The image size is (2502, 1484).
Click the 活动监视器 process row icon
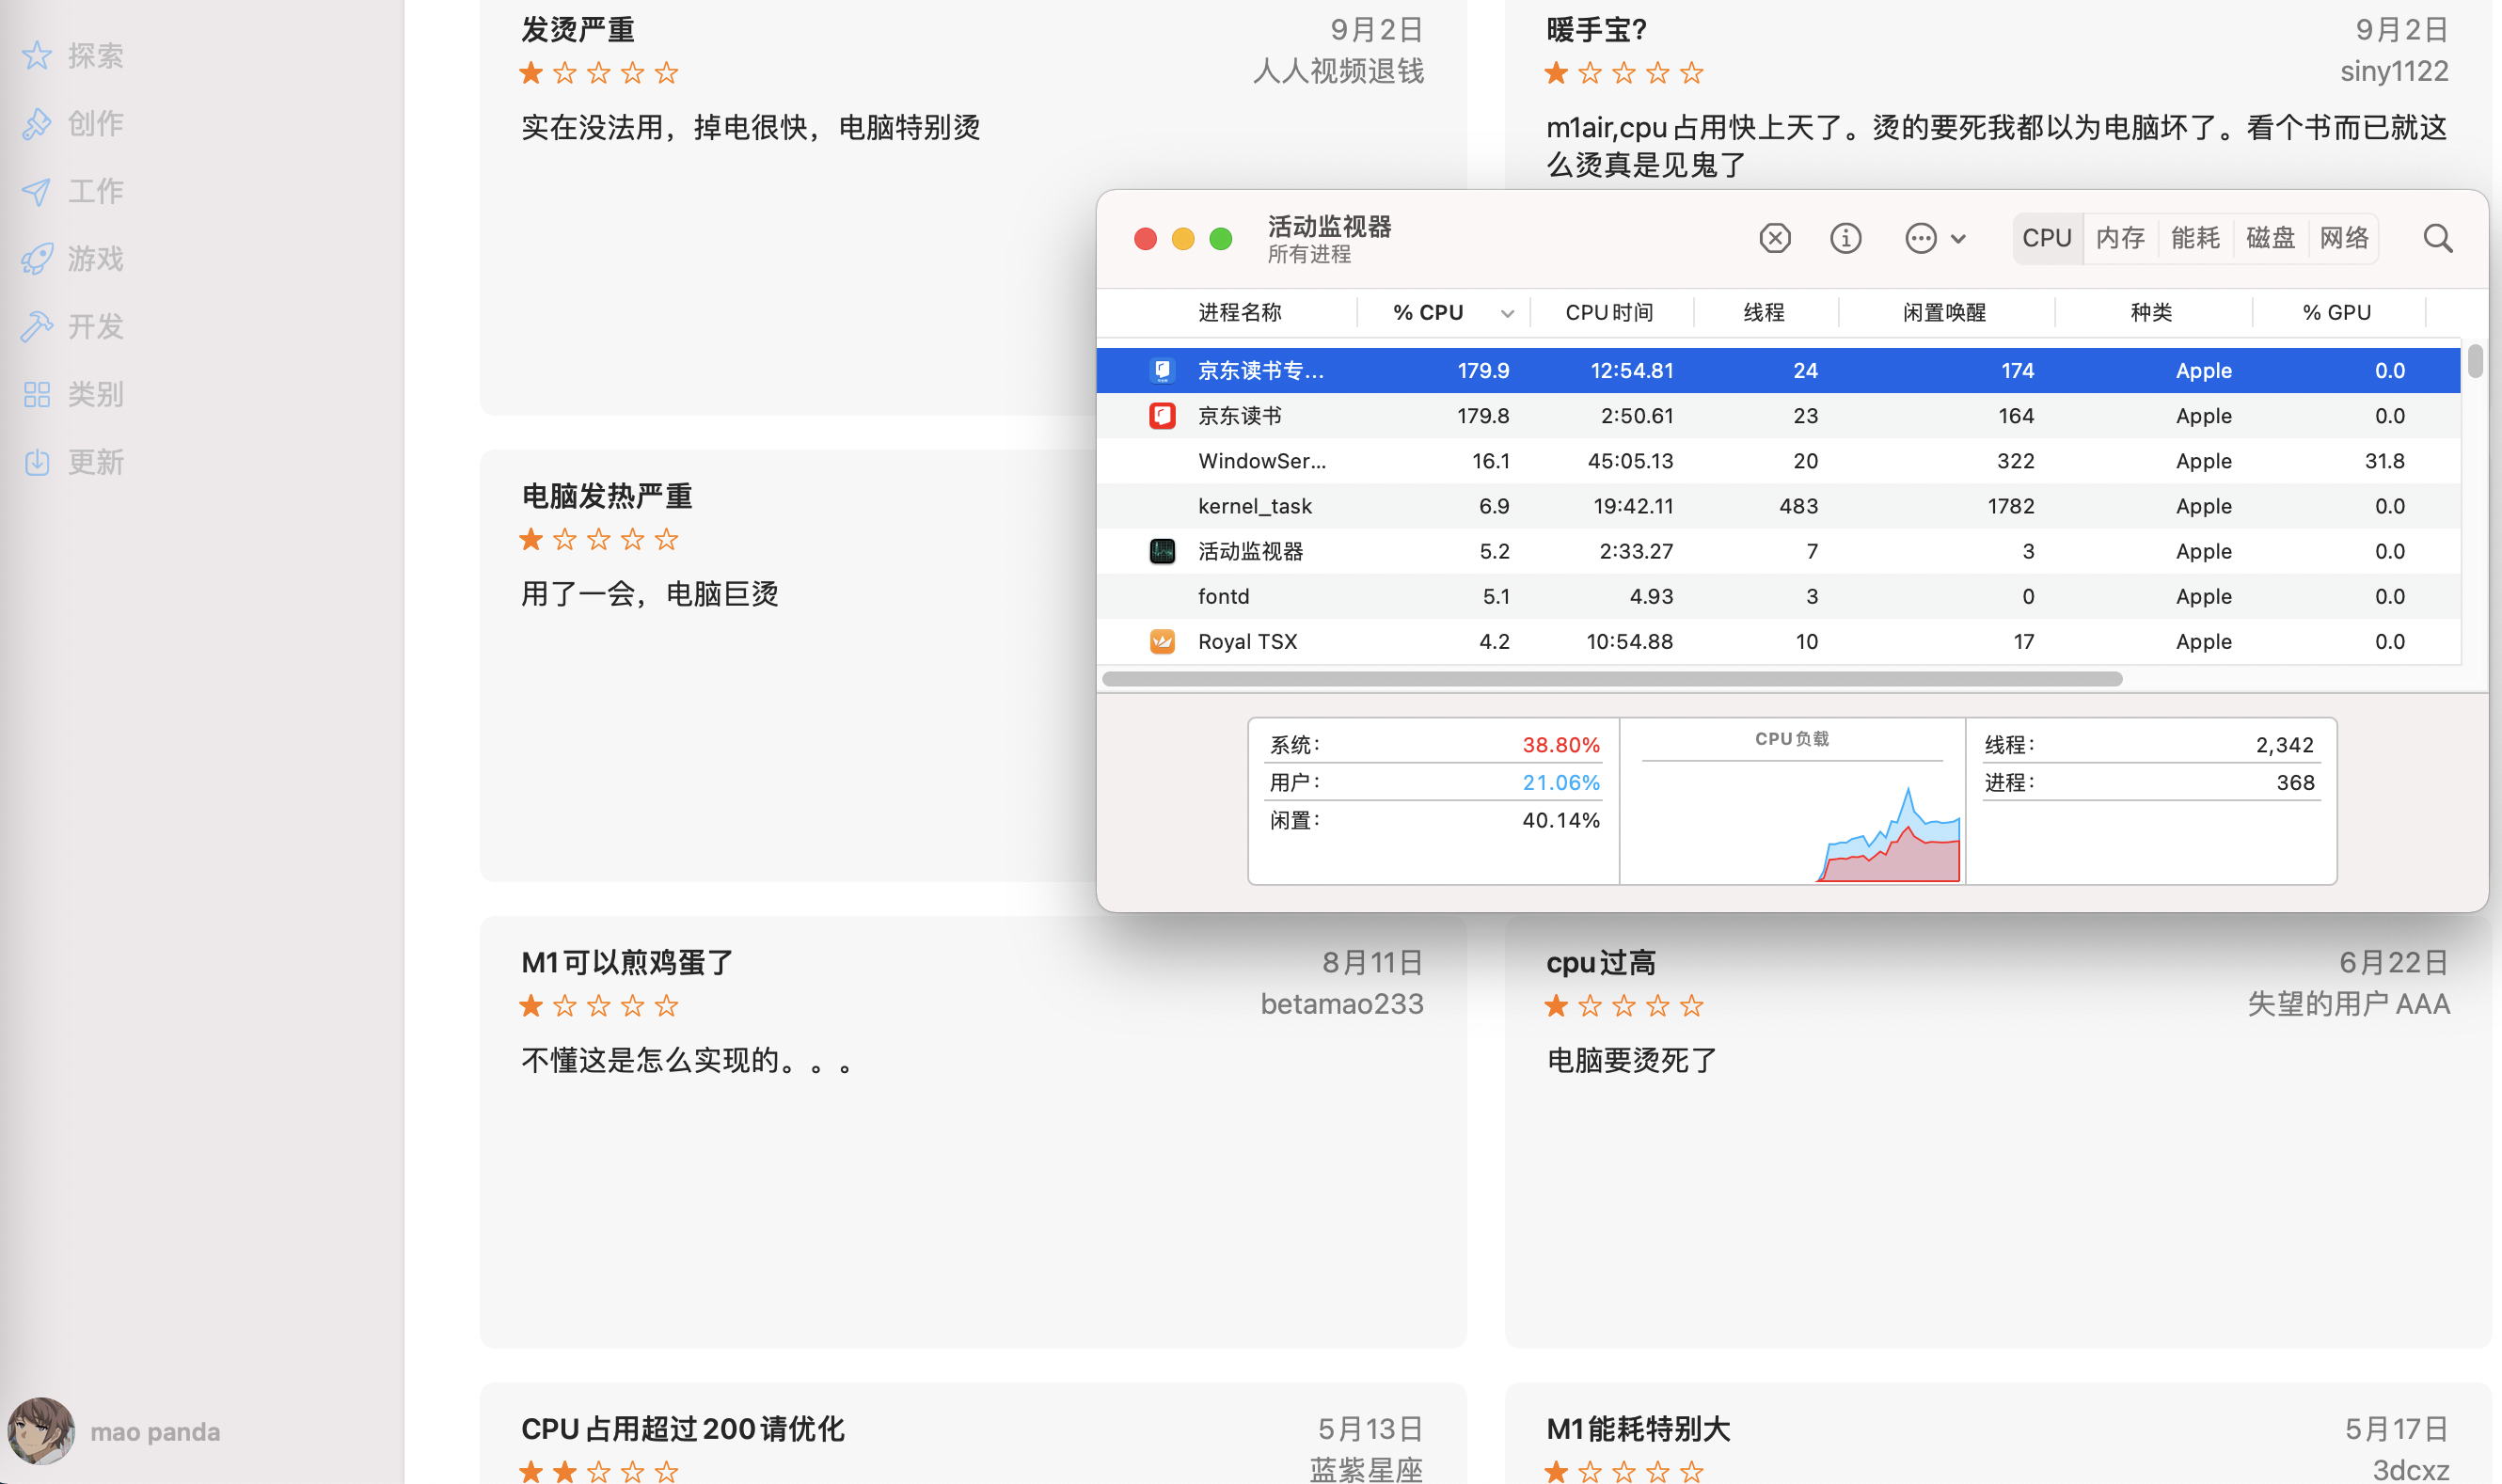click(x=1162, y=551)
